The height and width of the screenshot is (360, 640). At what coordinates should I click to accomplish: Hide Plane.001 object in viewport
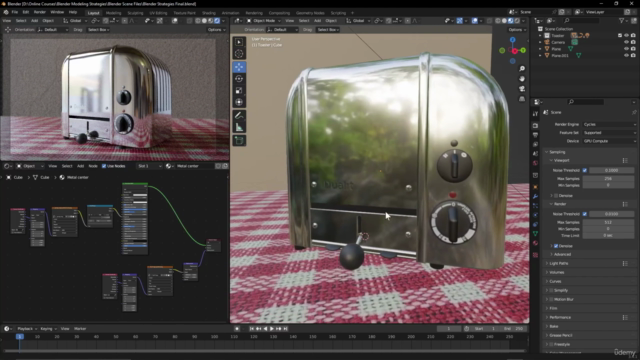coord(627,55)
